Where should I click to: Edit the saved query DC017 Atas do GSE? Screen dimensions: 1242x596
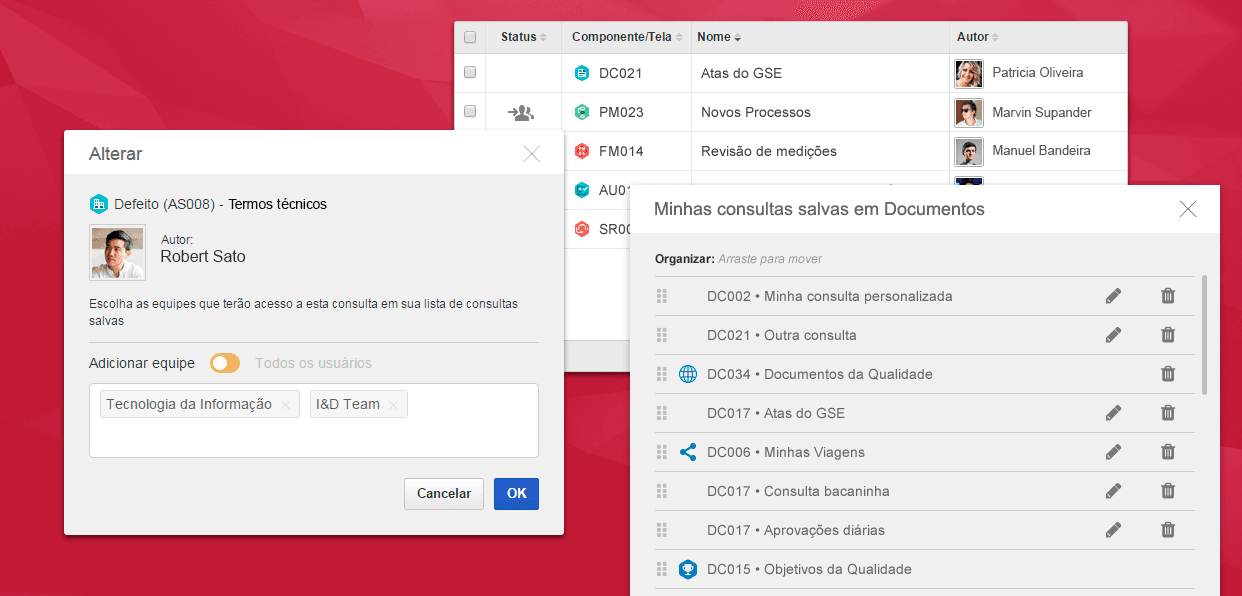coord(1114,413)
